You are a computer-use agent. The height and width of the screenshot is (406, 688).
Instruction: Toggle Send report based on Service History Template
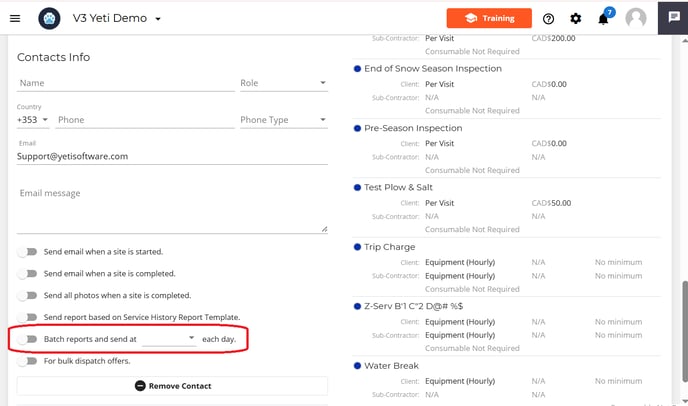28,317
